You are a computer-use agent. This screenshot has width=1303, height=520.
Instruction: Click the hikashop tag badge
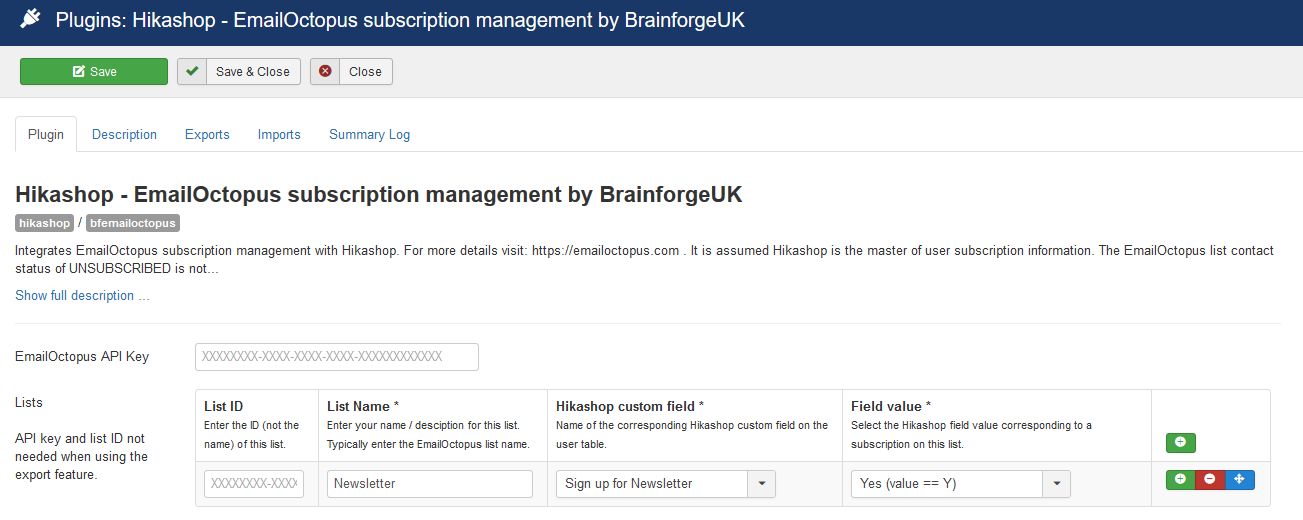[x=45, y=223]
